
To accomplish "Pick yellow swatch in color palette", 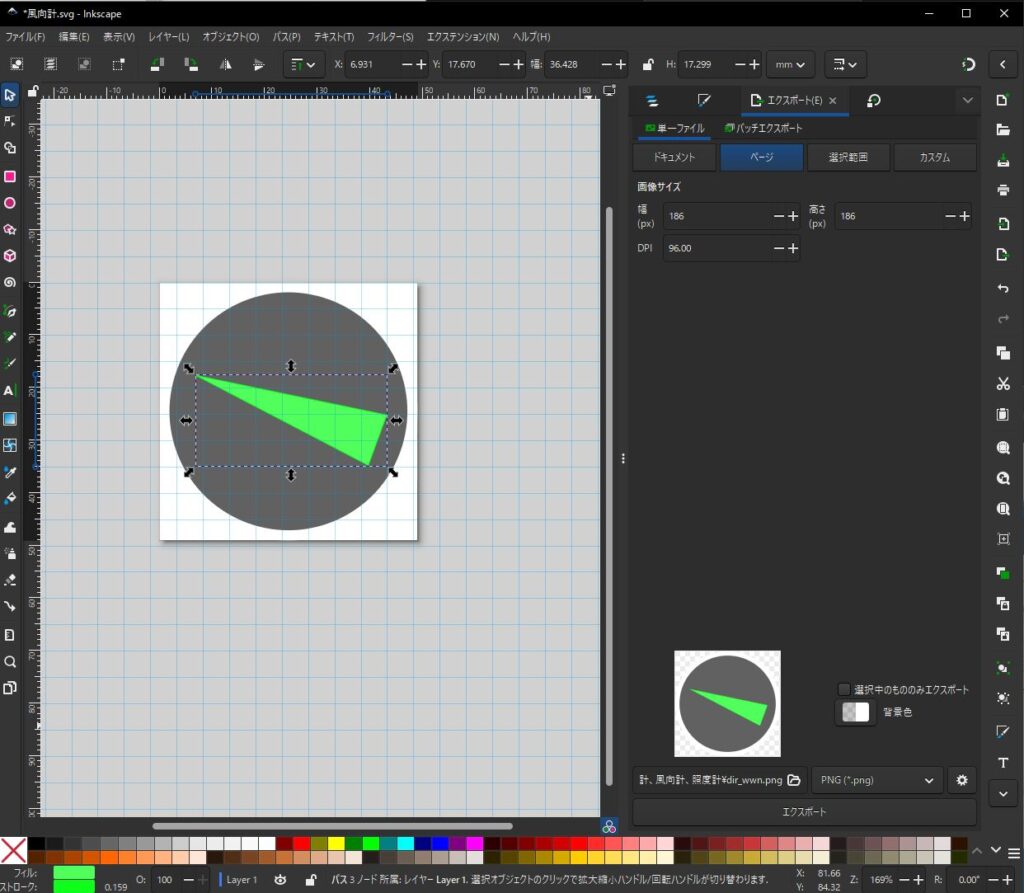I will point(335,843).
